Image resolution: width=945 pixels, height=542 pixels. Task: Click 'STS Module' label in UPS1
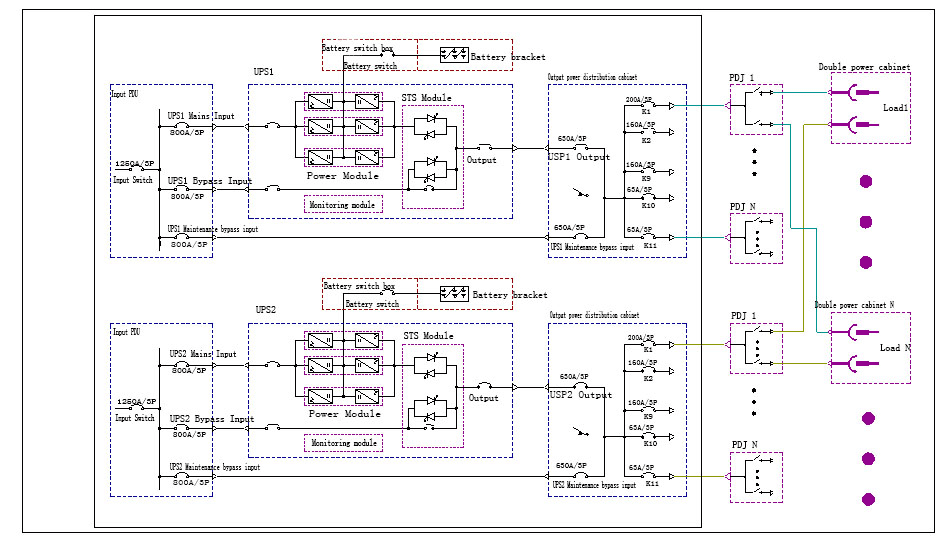pos(426,98)
